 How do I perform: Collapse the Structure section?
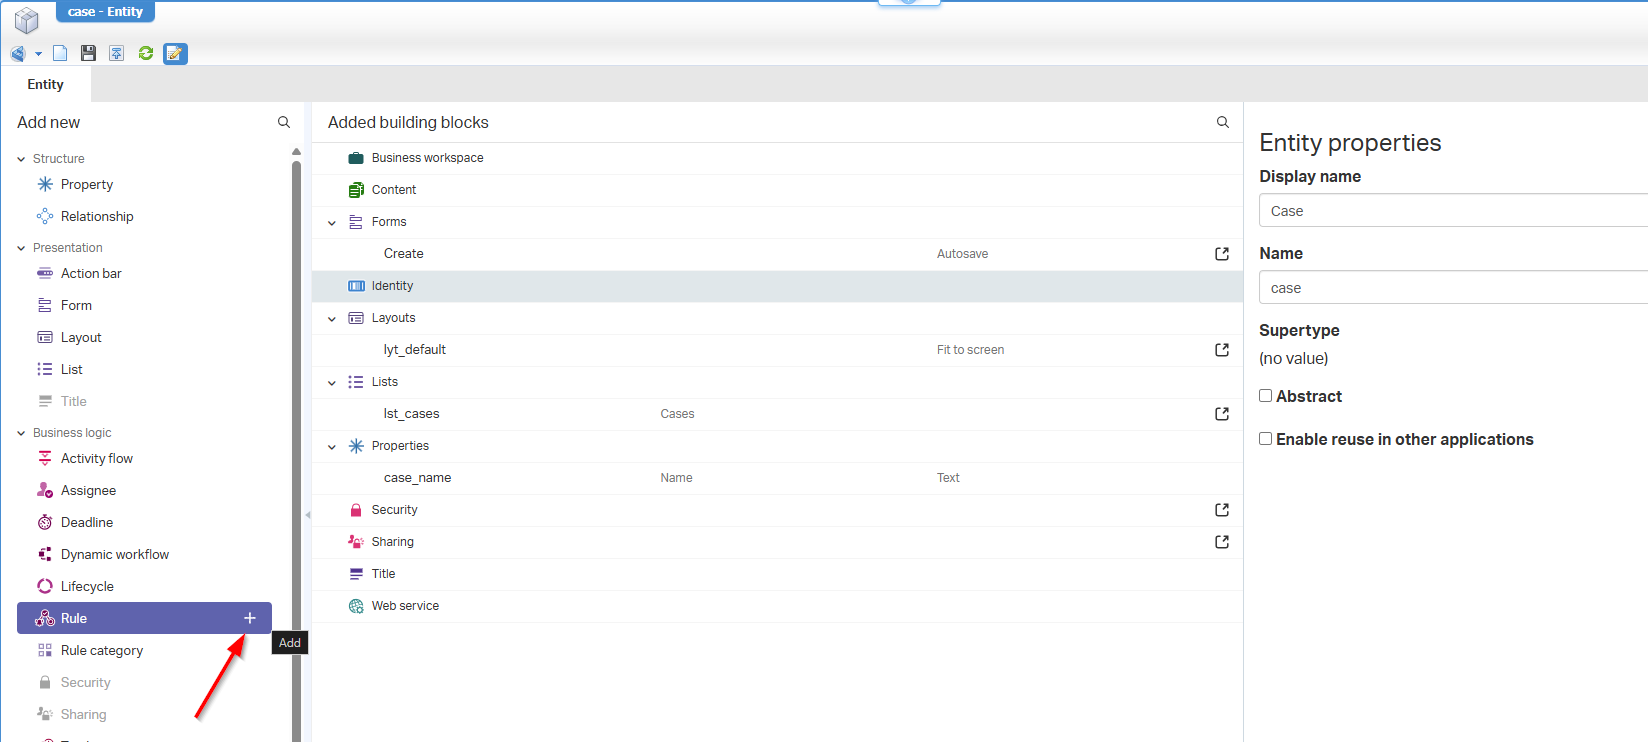21,159
